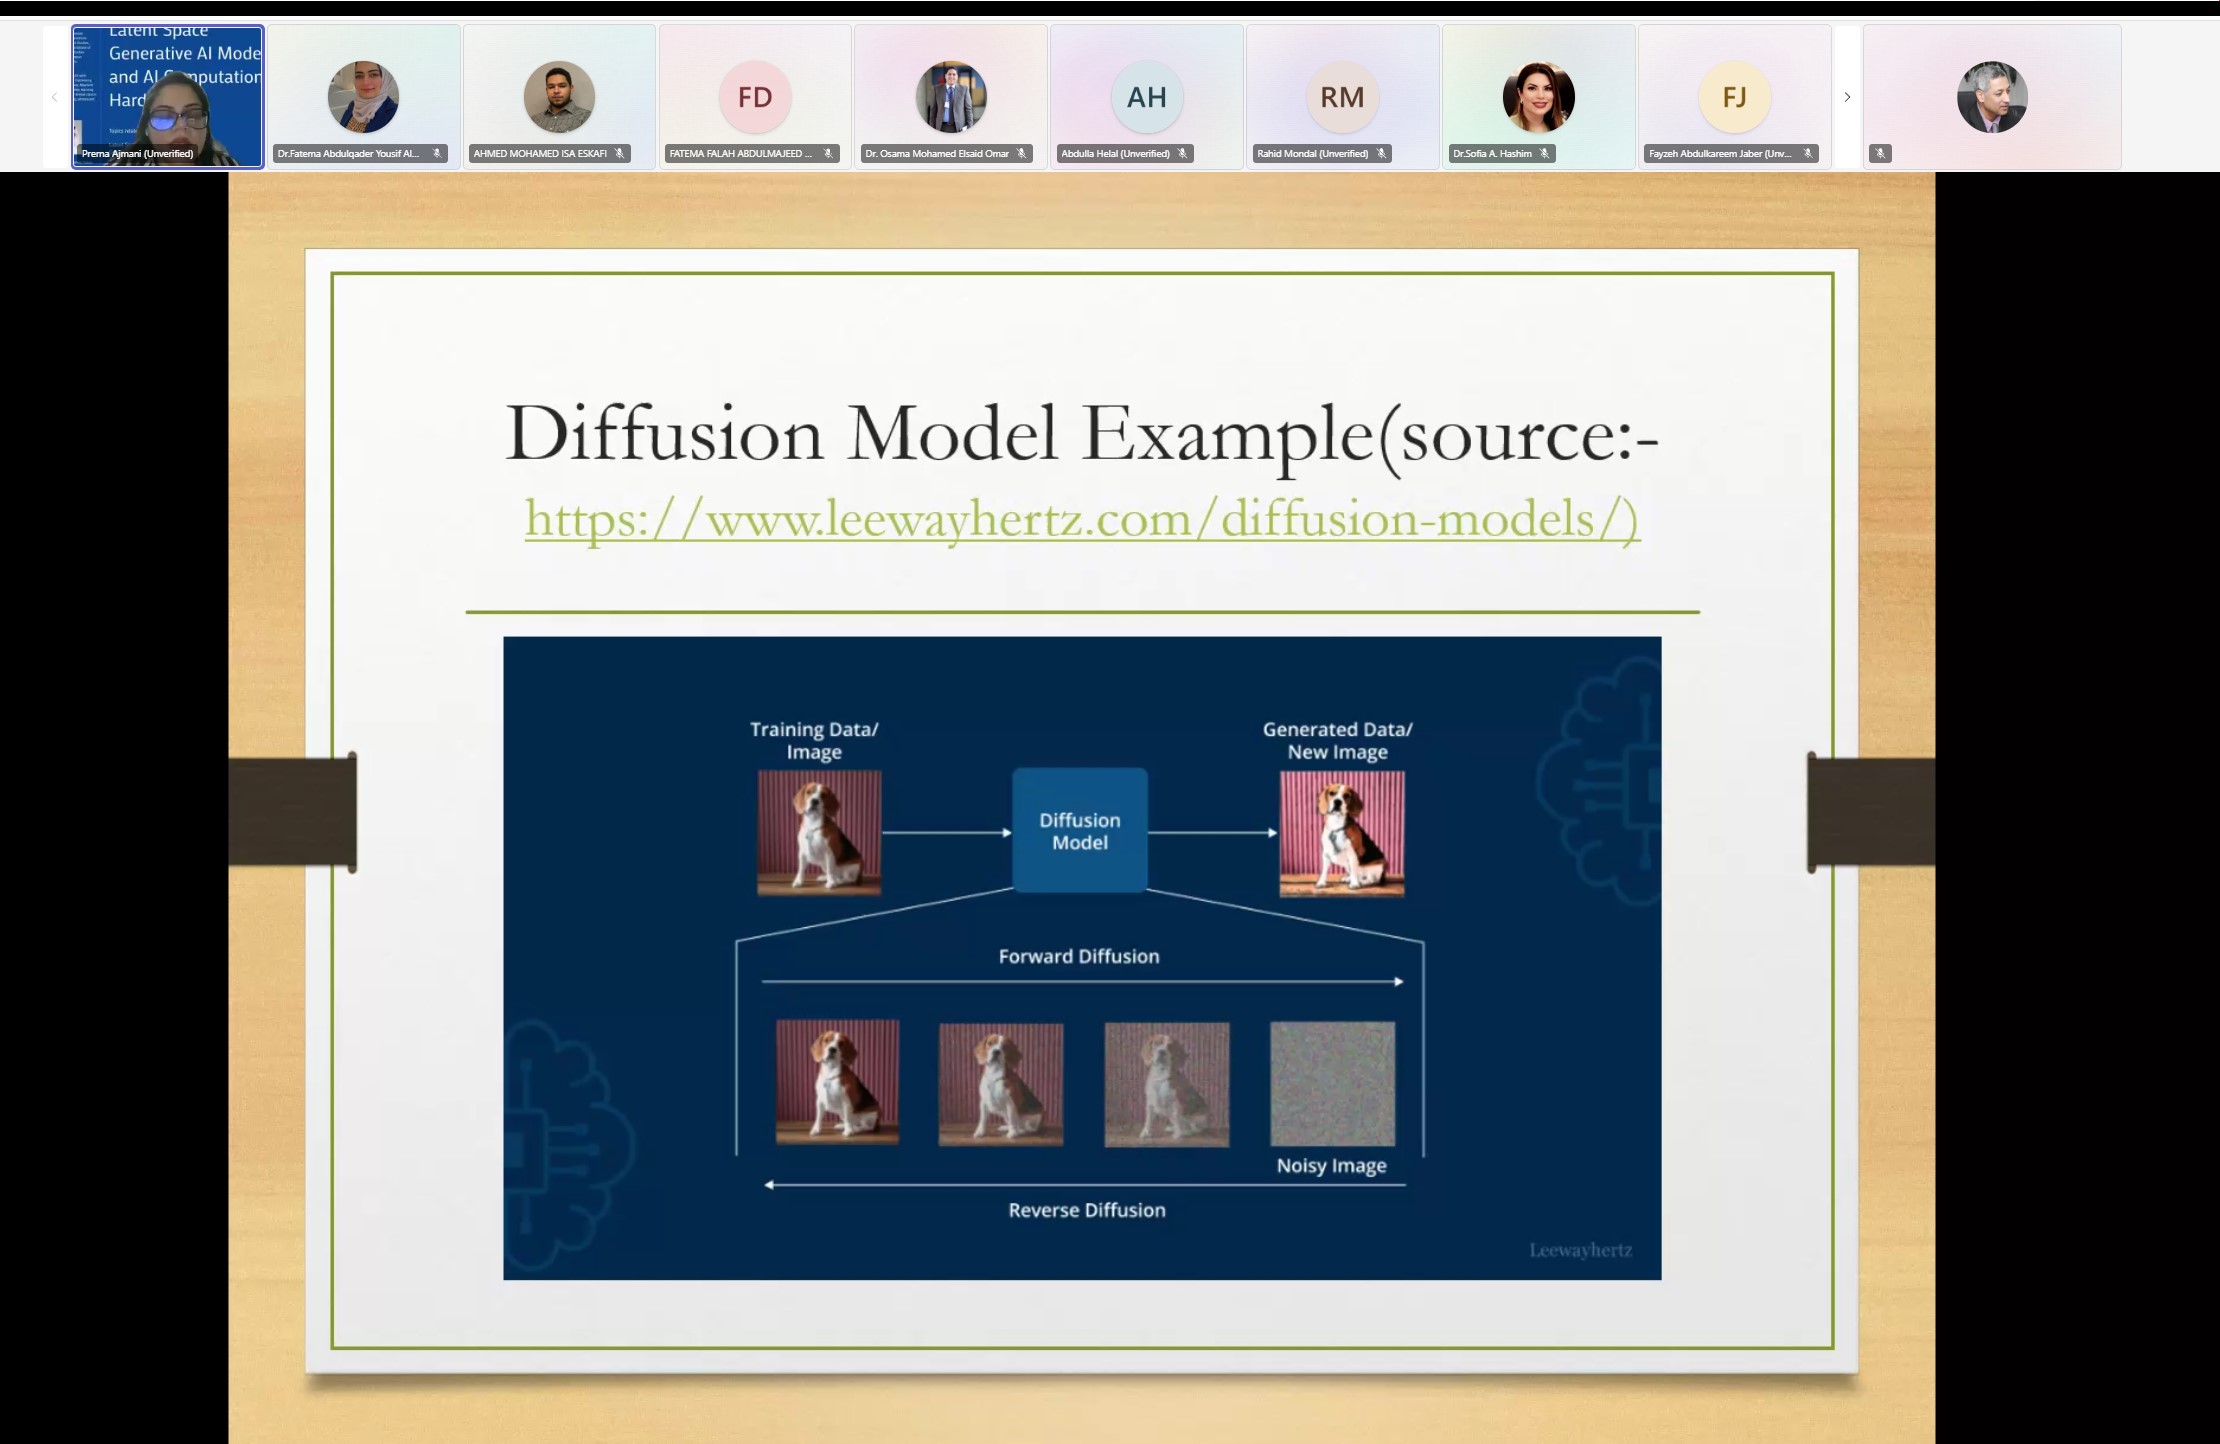The image size is (2220, 1444).
Task: Click mic icon on the last unnamed participant tile
Action: pyautogui.click(x=1880, y=153)
